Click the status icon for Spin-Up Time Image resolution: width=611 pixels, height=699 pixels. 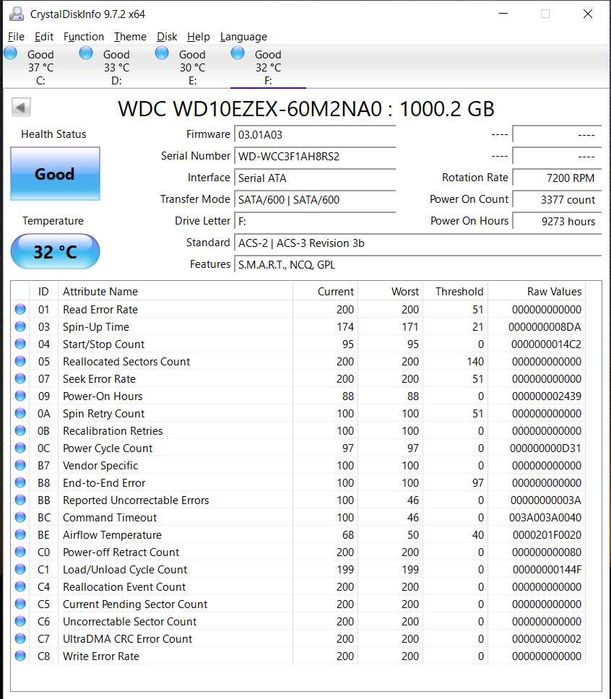[20, 326]
